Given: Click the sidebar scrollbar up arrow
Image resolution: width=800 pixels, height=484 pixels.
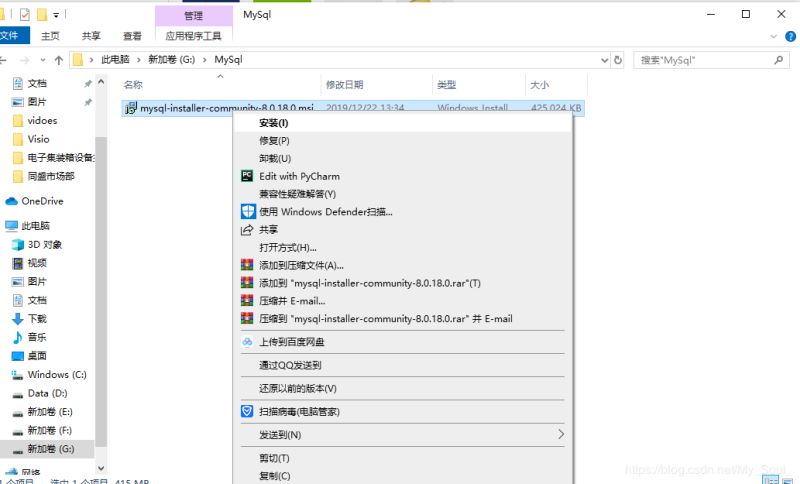Looking at the screenshot, I should (101, 82).
